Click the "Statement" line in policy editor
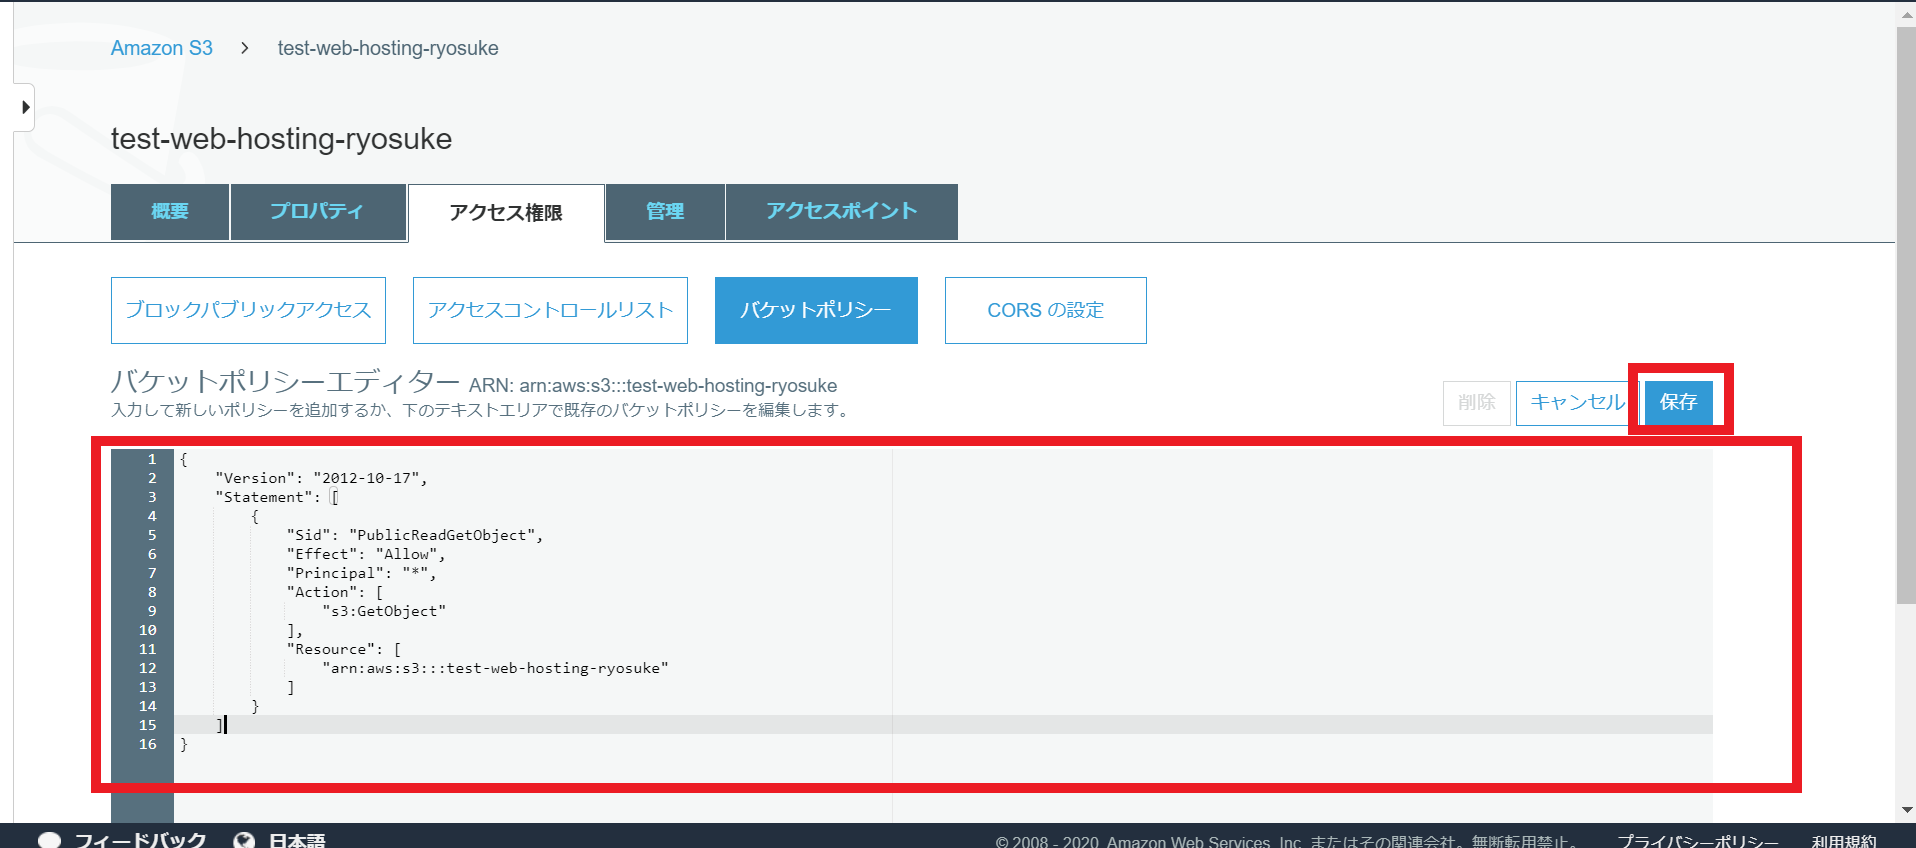 [277, 497]
